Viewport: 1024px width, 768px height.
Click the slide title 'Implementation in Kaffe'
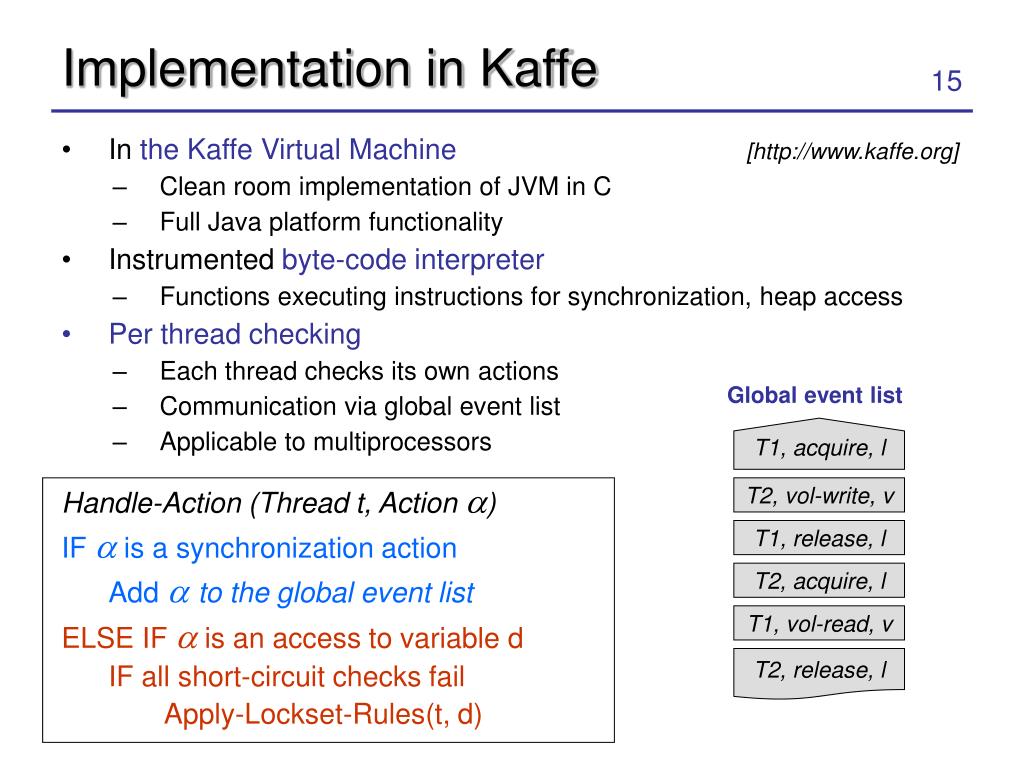(330, 69)
